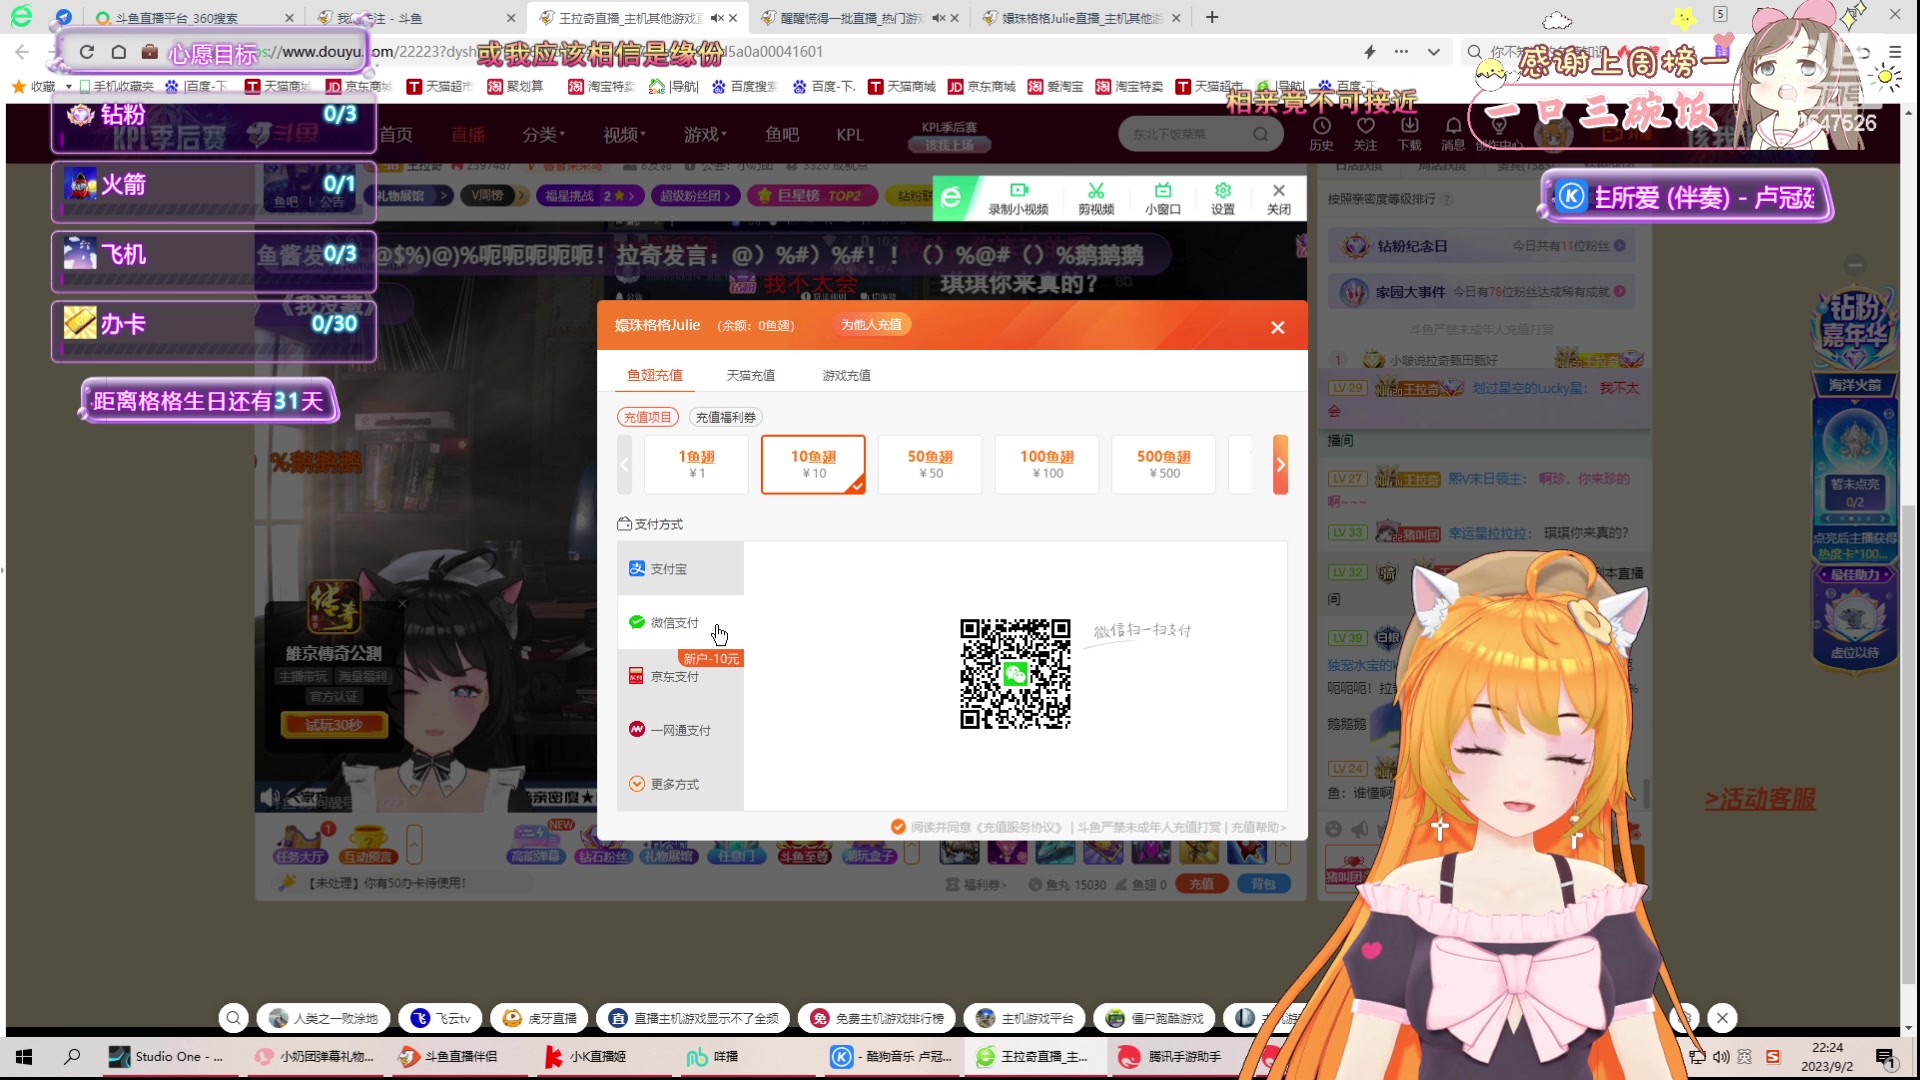Choose the 10鱼翅 ¥10 package
The image size is (1920, 1080).
tap(813, 464)
